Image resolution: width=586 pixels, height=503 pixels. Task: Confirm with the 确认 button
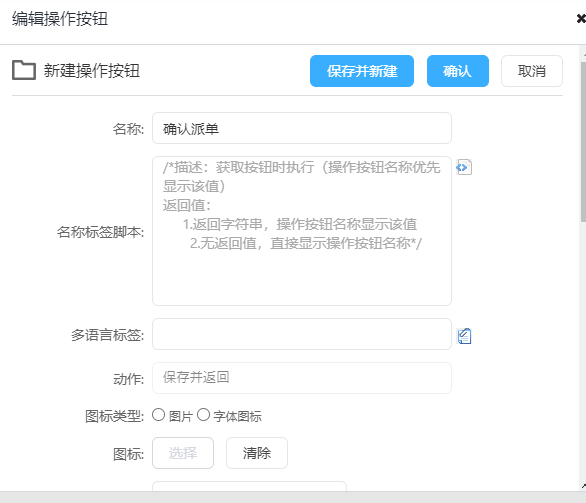pyautogui.click(x=458, y=71)
